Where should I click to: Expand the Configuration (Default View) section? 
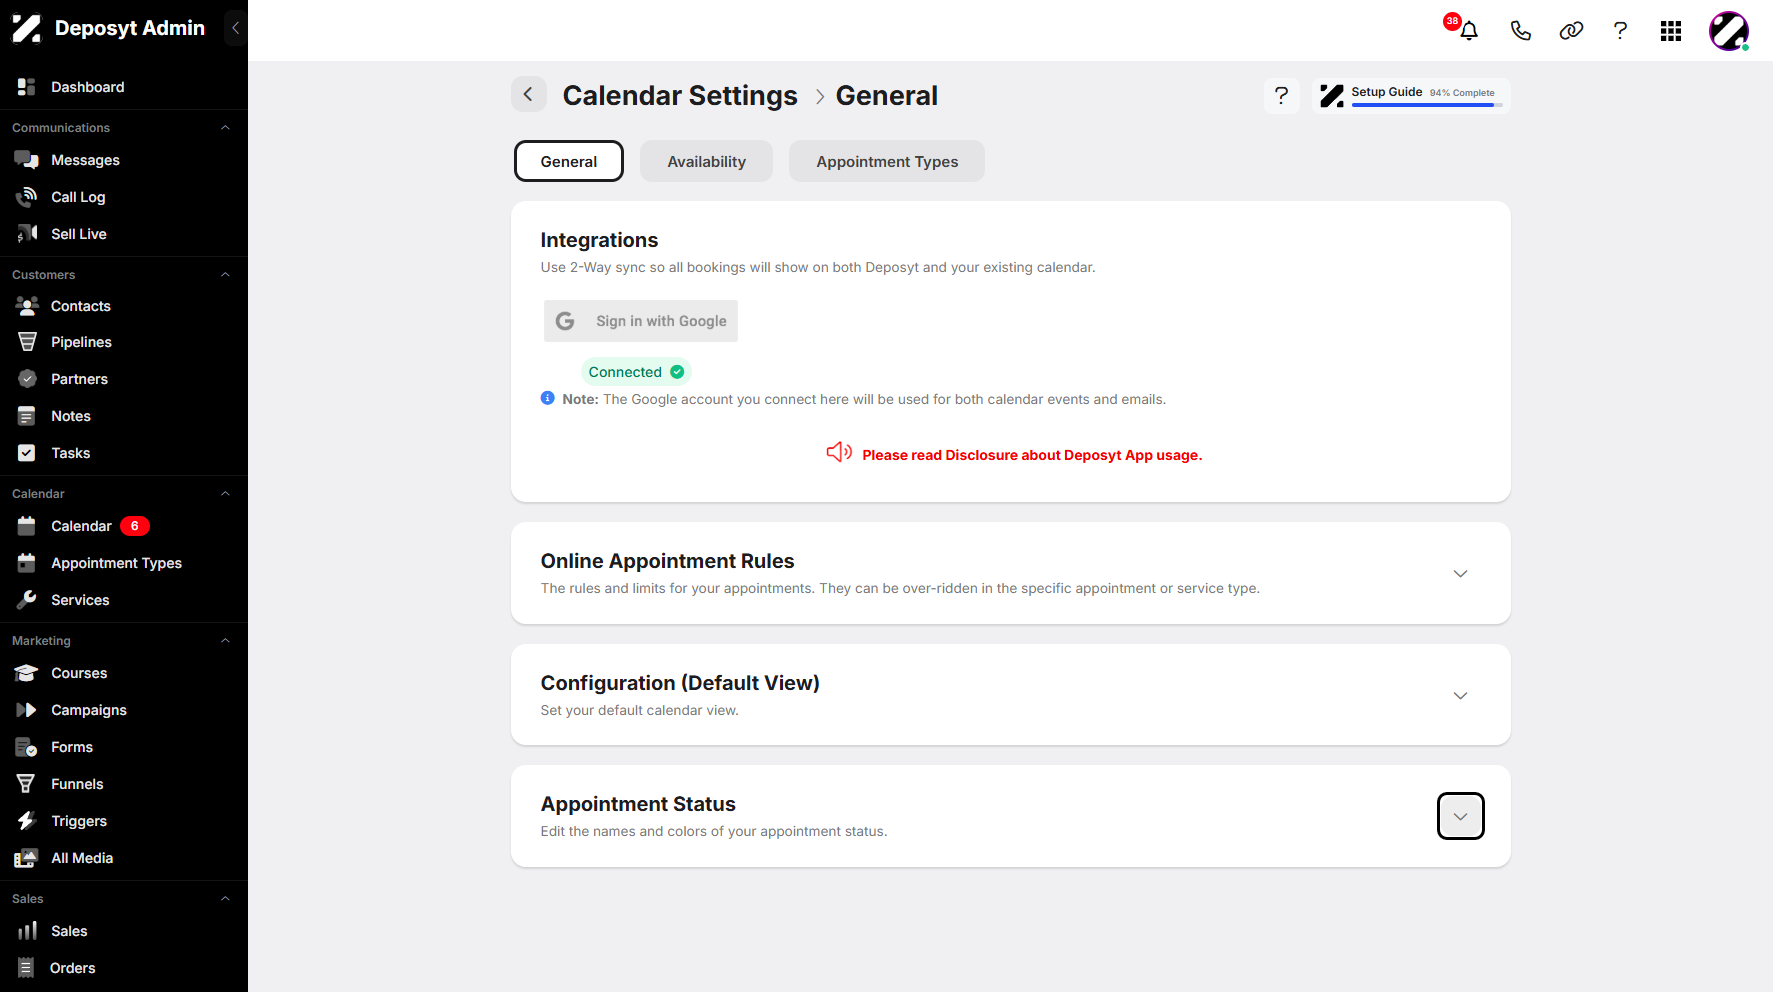[x=1460, y=696]
